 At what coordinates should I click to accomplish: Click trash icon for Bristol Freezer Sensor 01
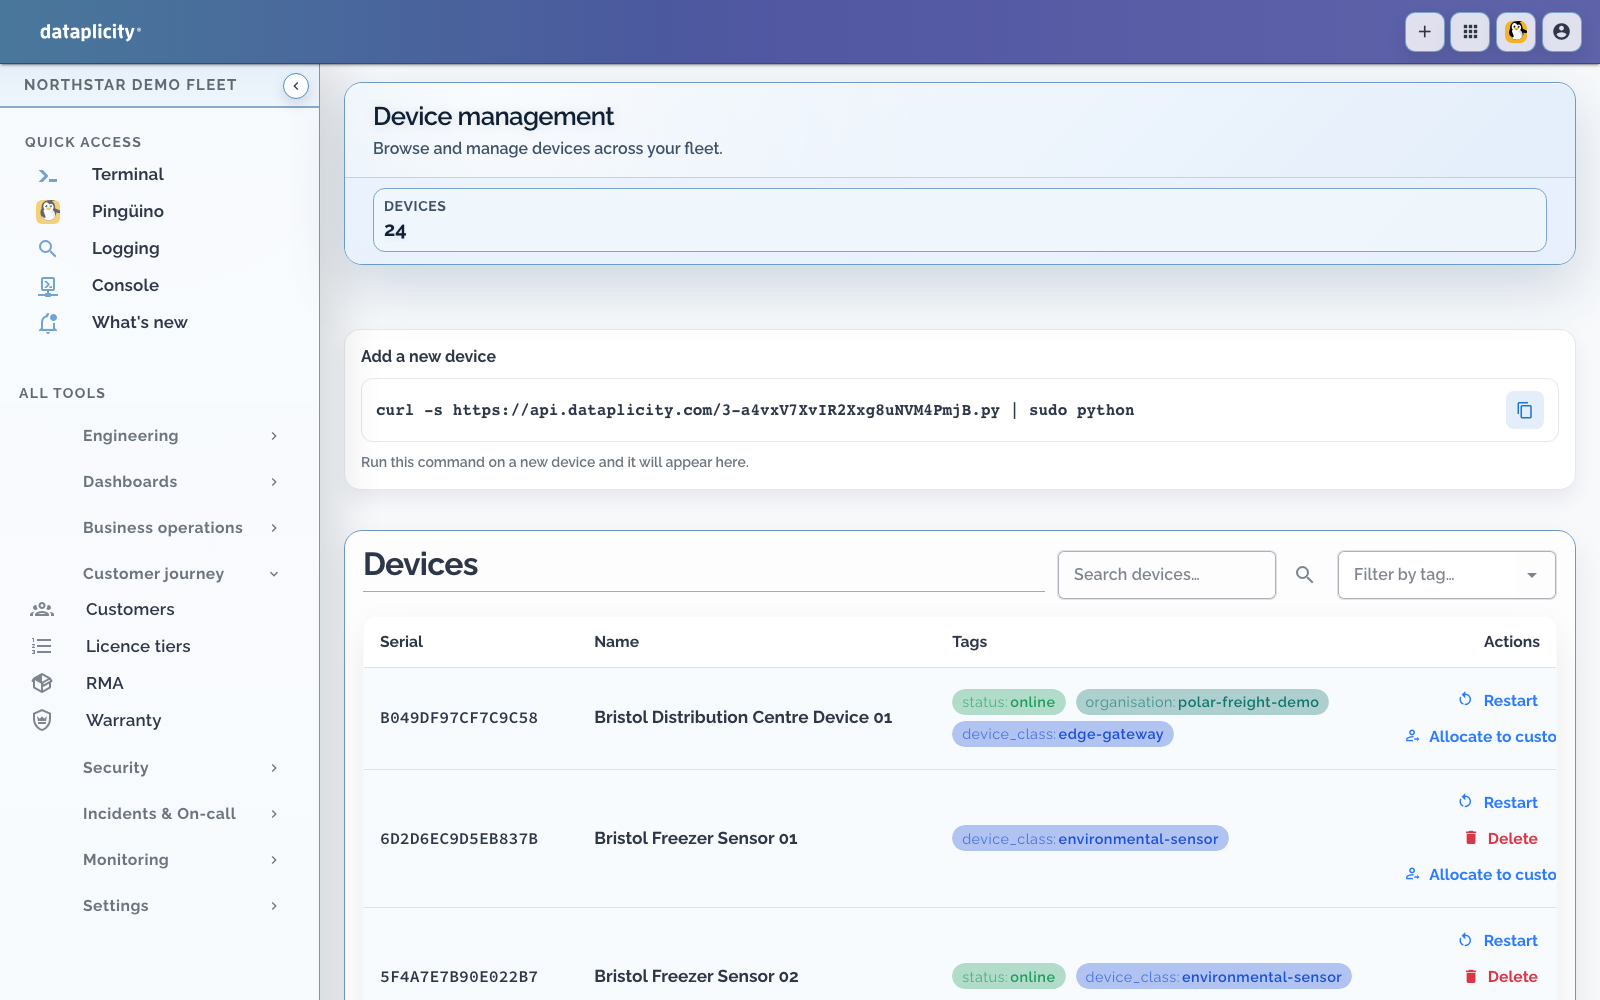[1471, 838]
